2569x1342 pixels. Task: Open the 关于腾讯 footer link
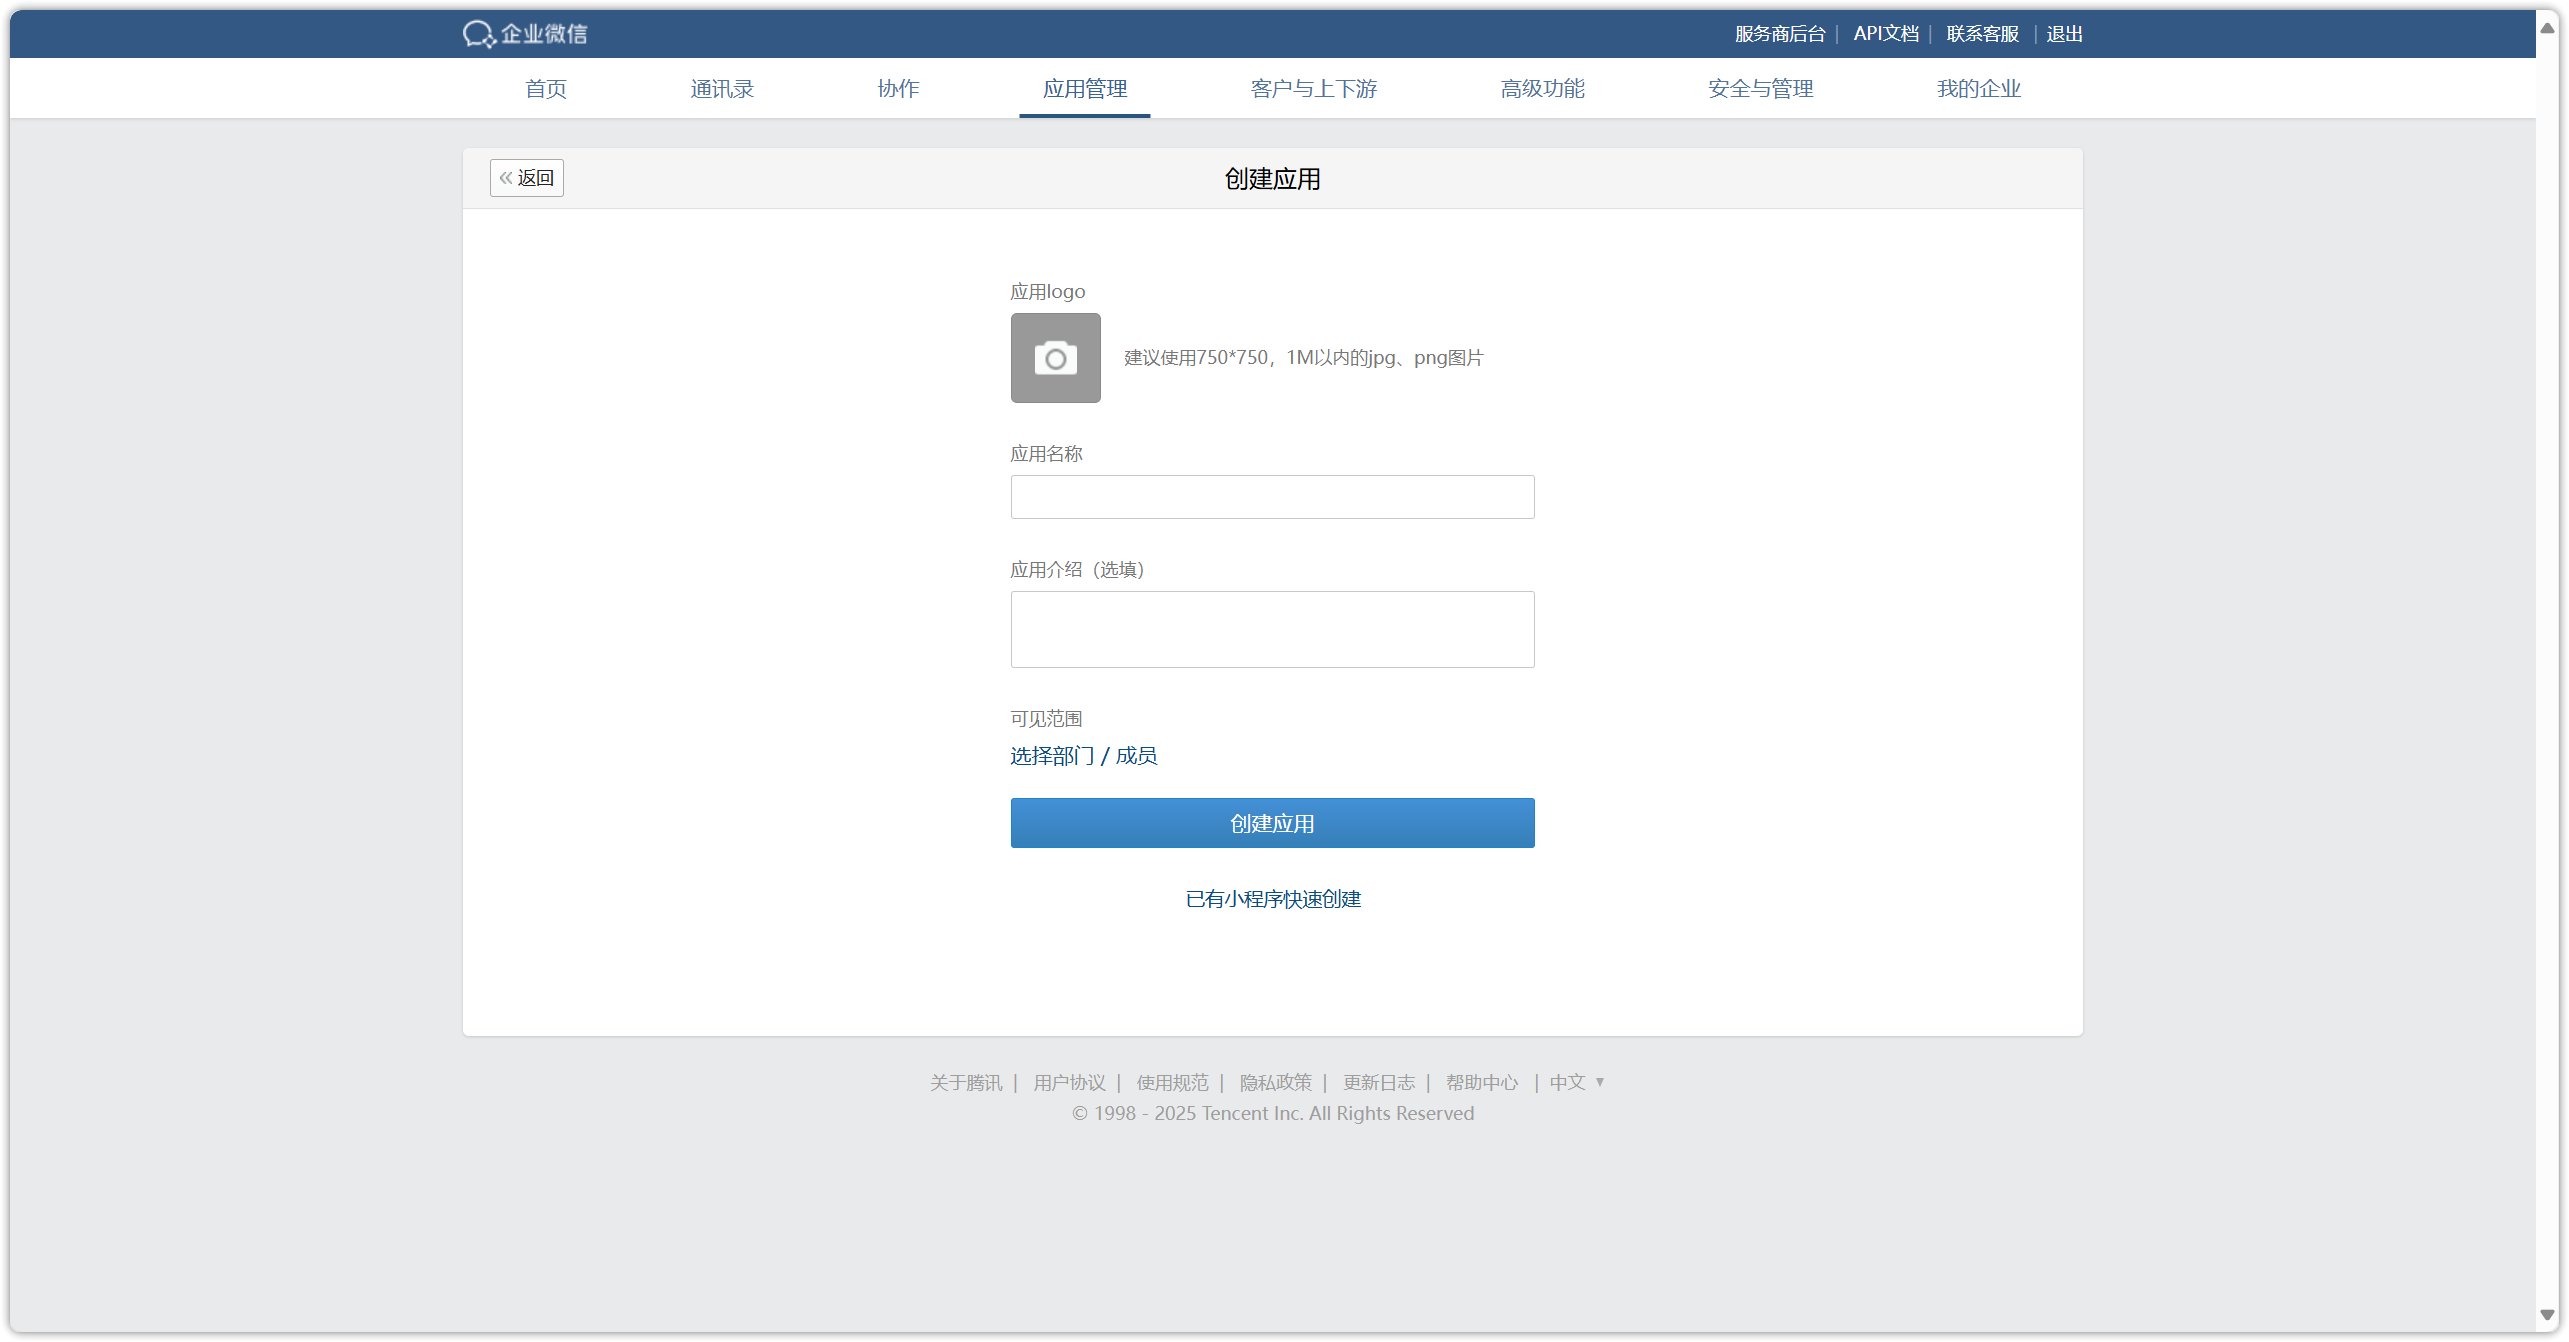tap(966, 1082)
